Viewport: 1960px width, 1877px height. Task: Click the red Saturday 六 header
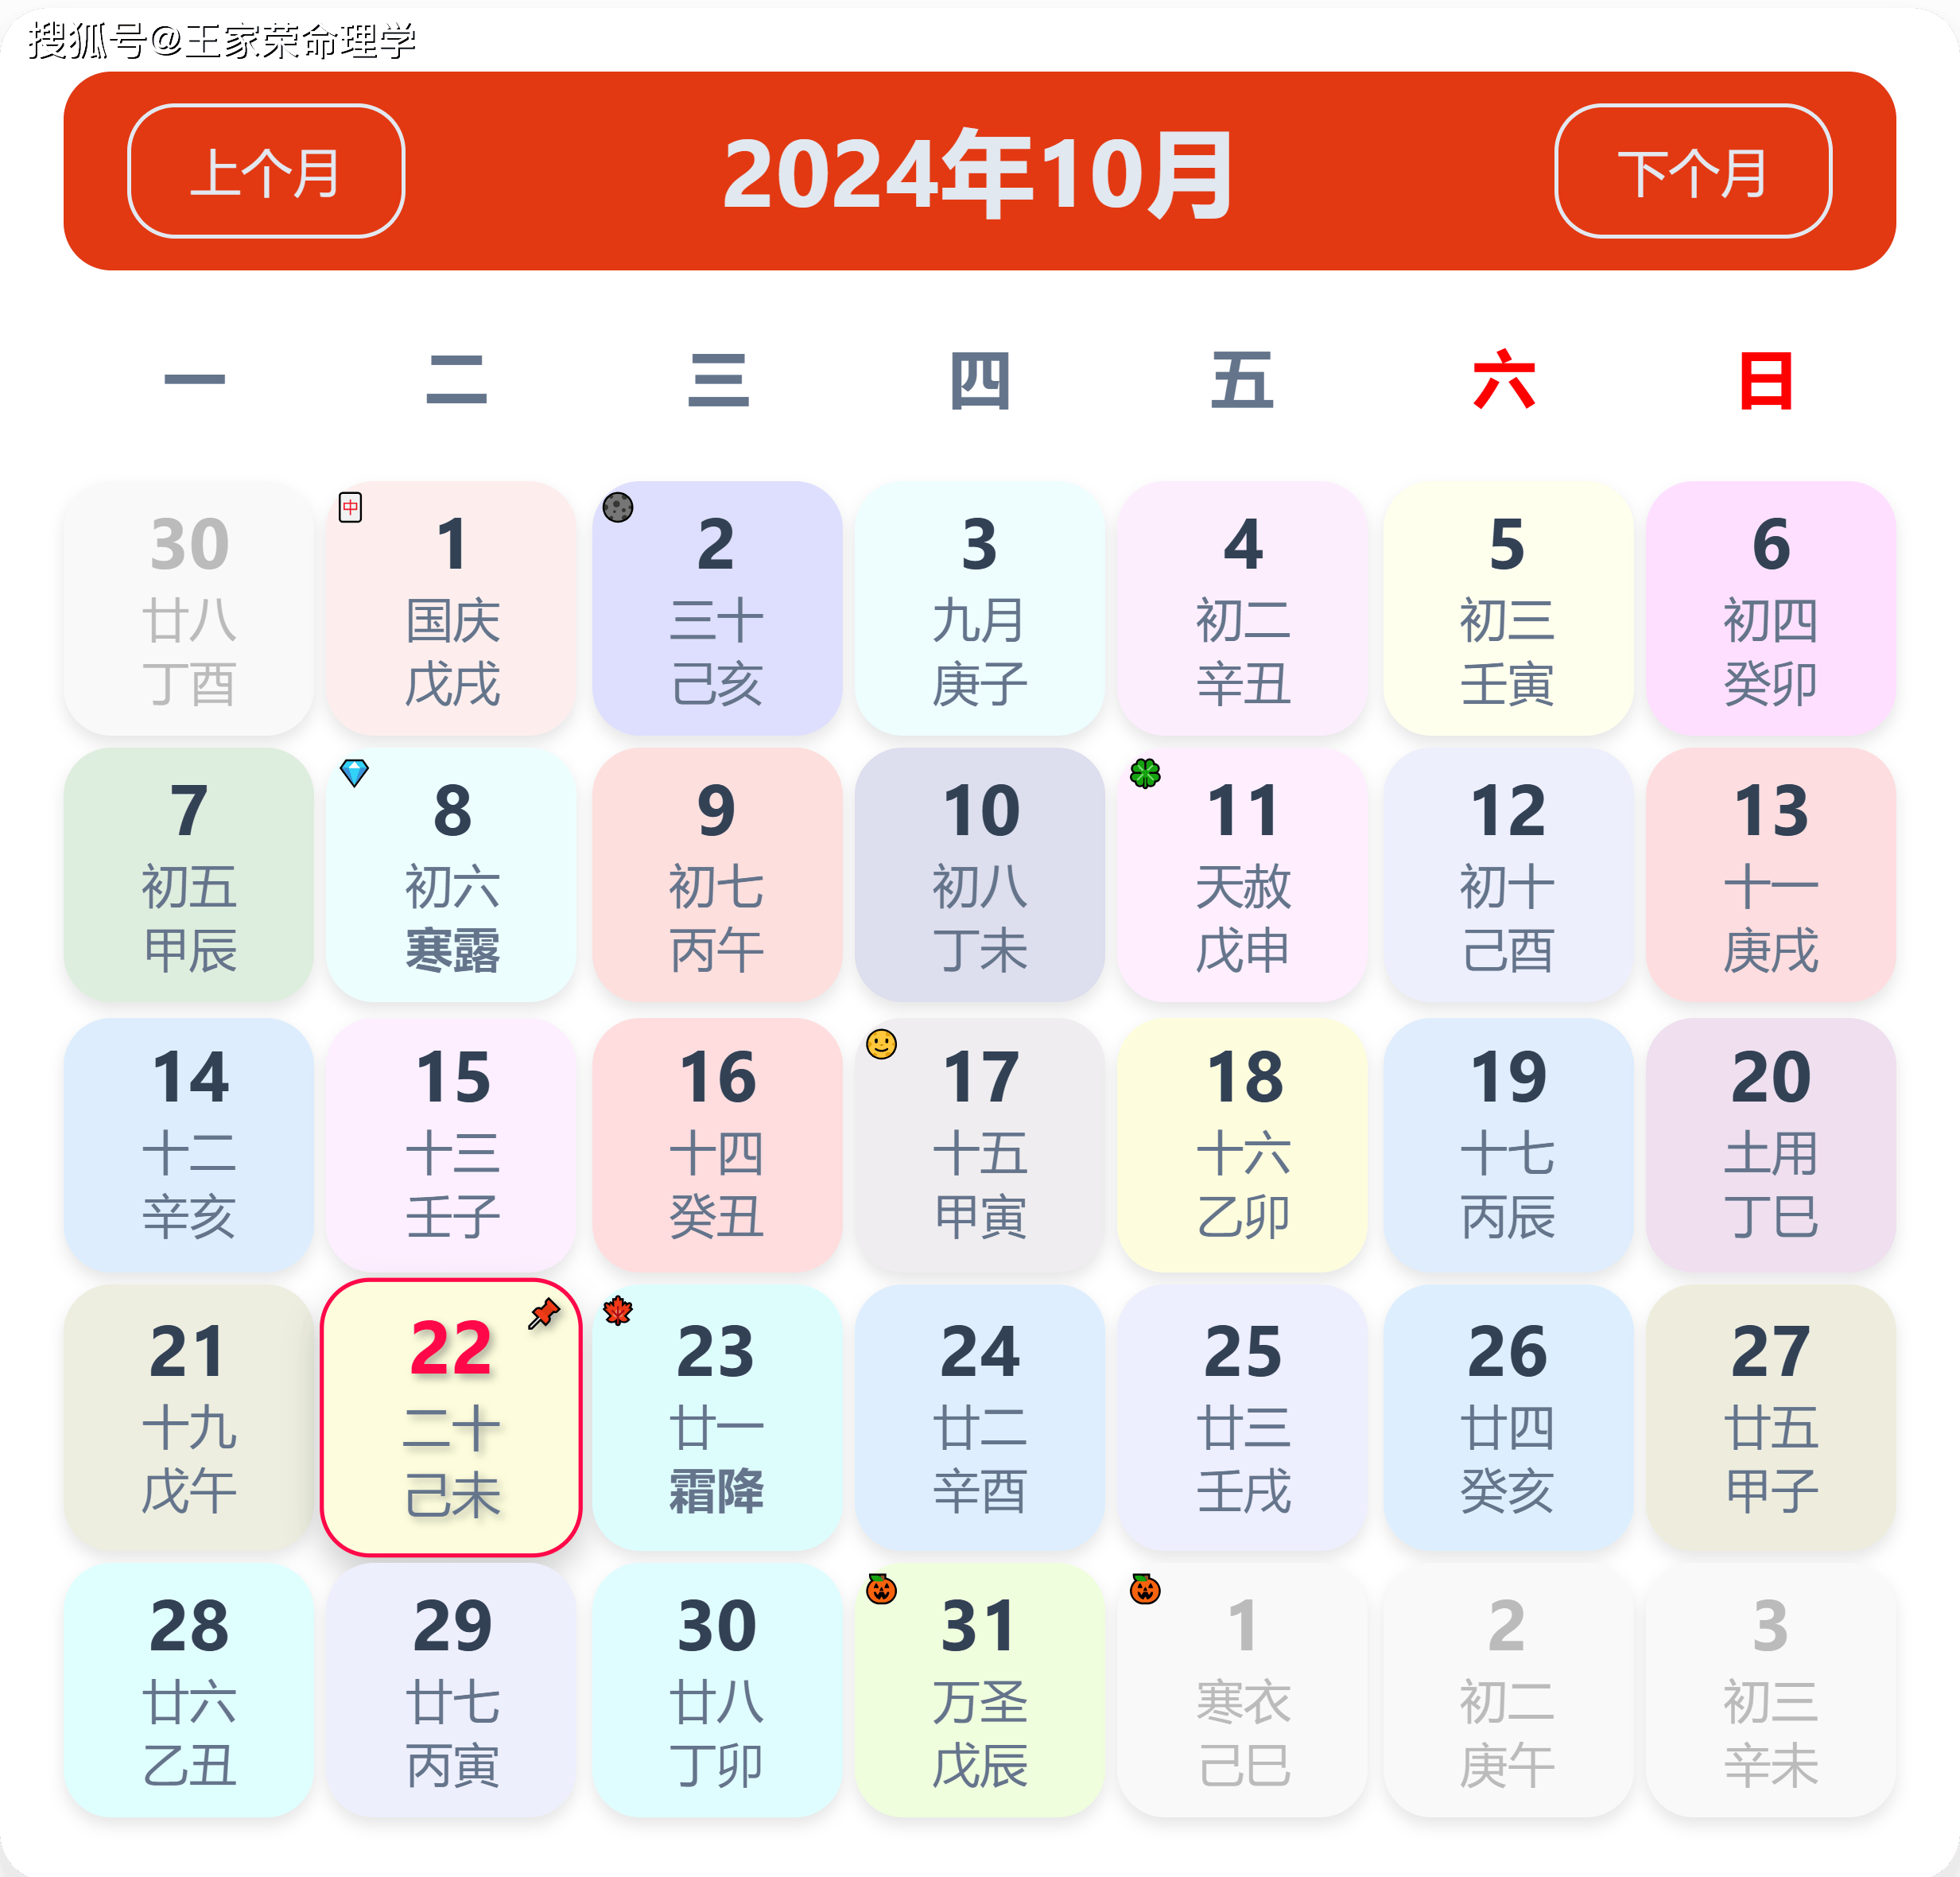[1504, 379]
